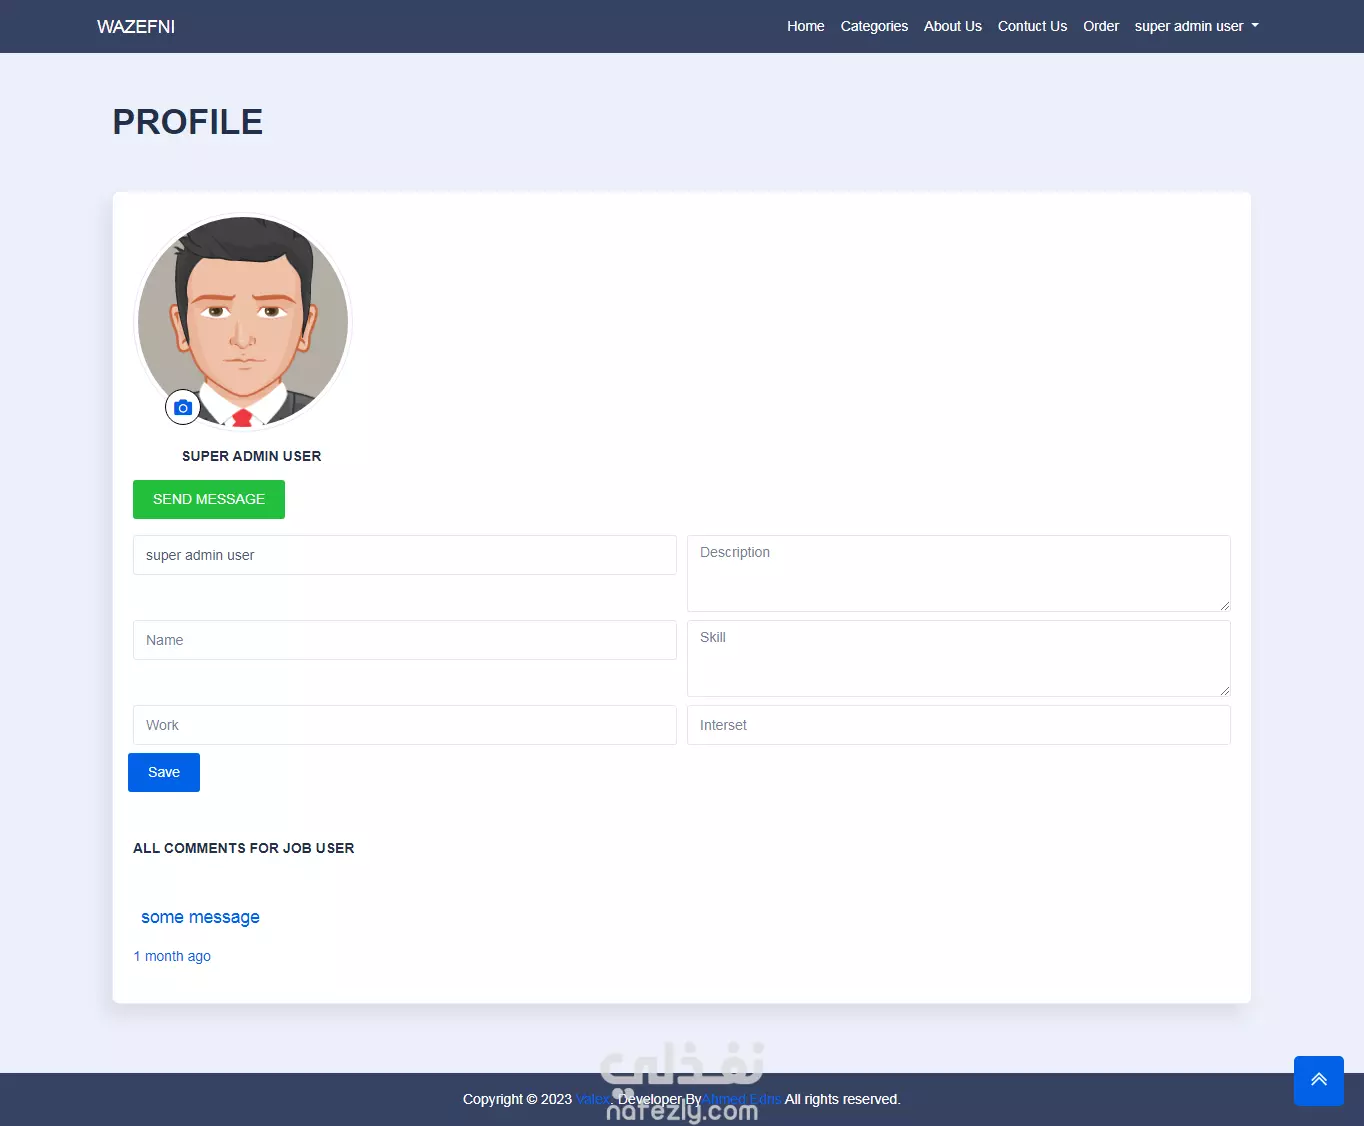Open the About Us page

click(x=952, y=26)
